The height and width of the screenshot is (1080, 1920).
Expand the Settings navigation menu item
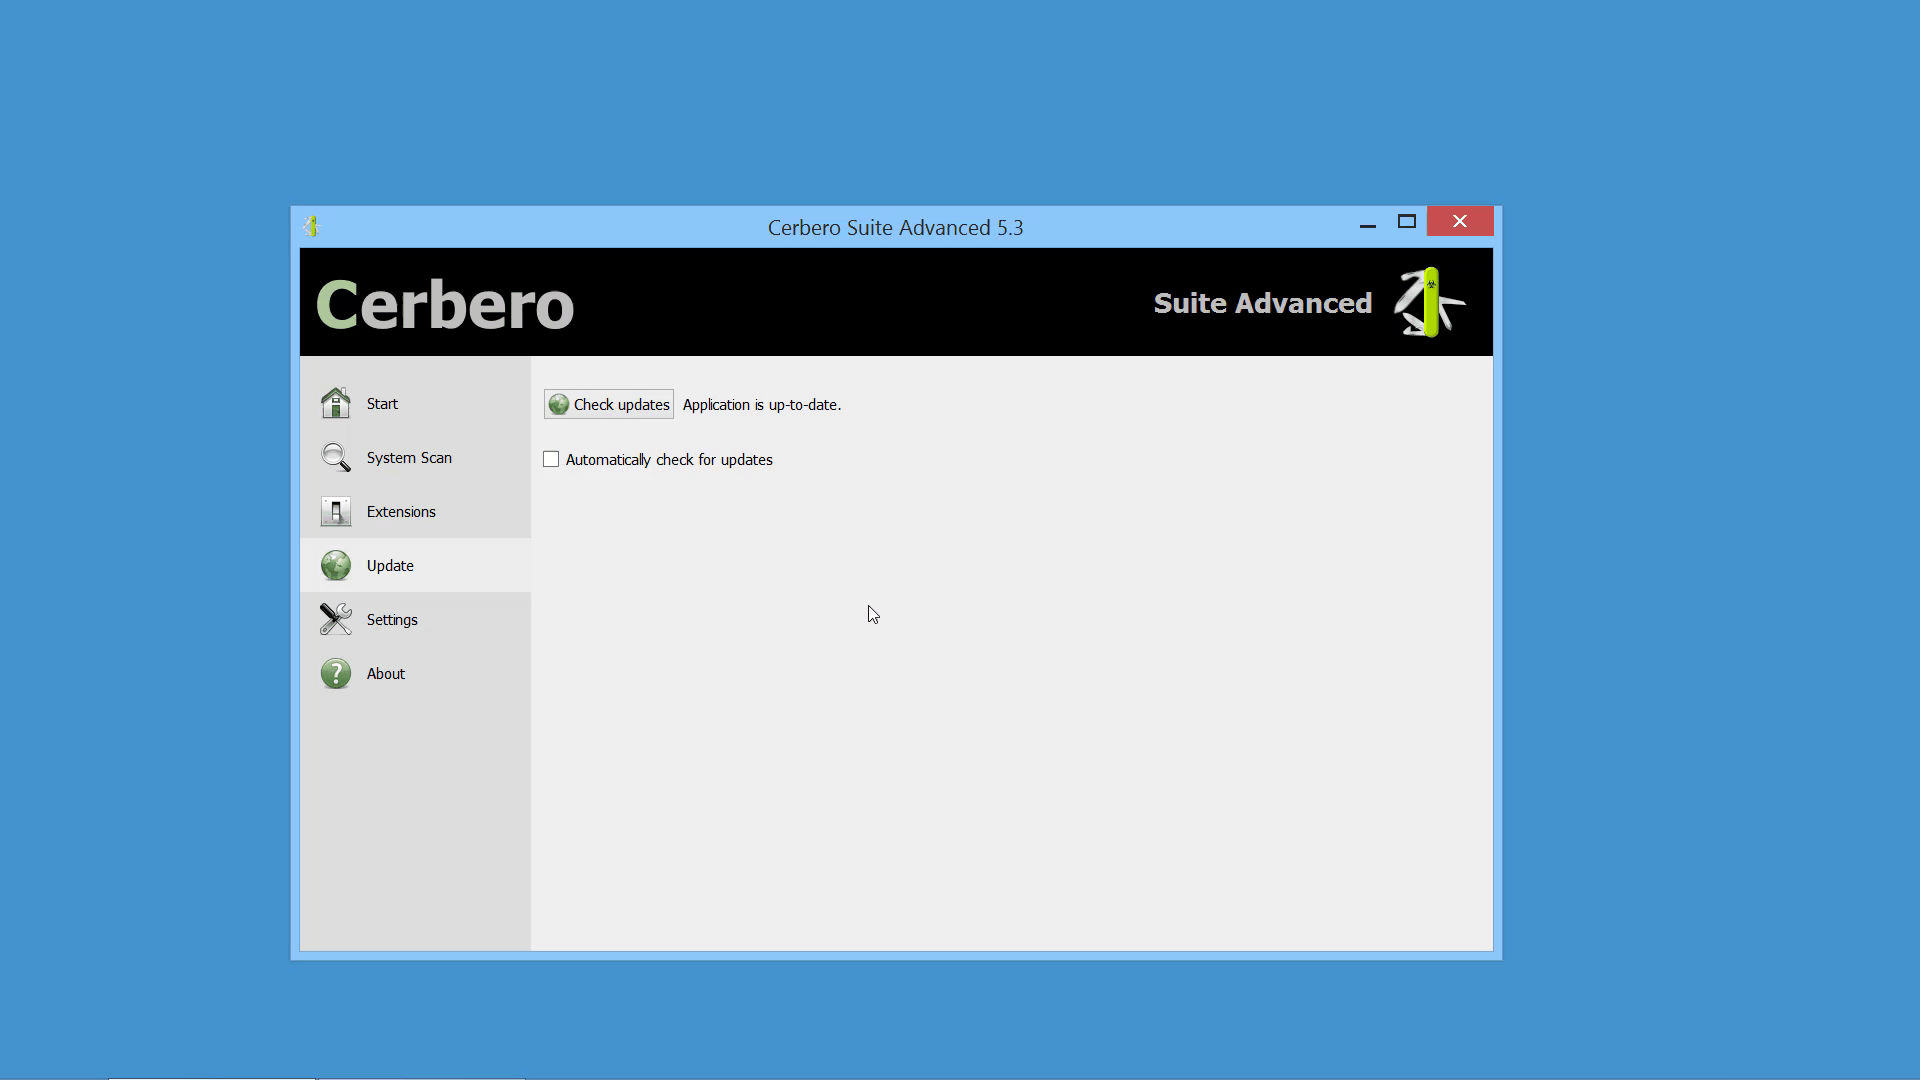(392, 620)
